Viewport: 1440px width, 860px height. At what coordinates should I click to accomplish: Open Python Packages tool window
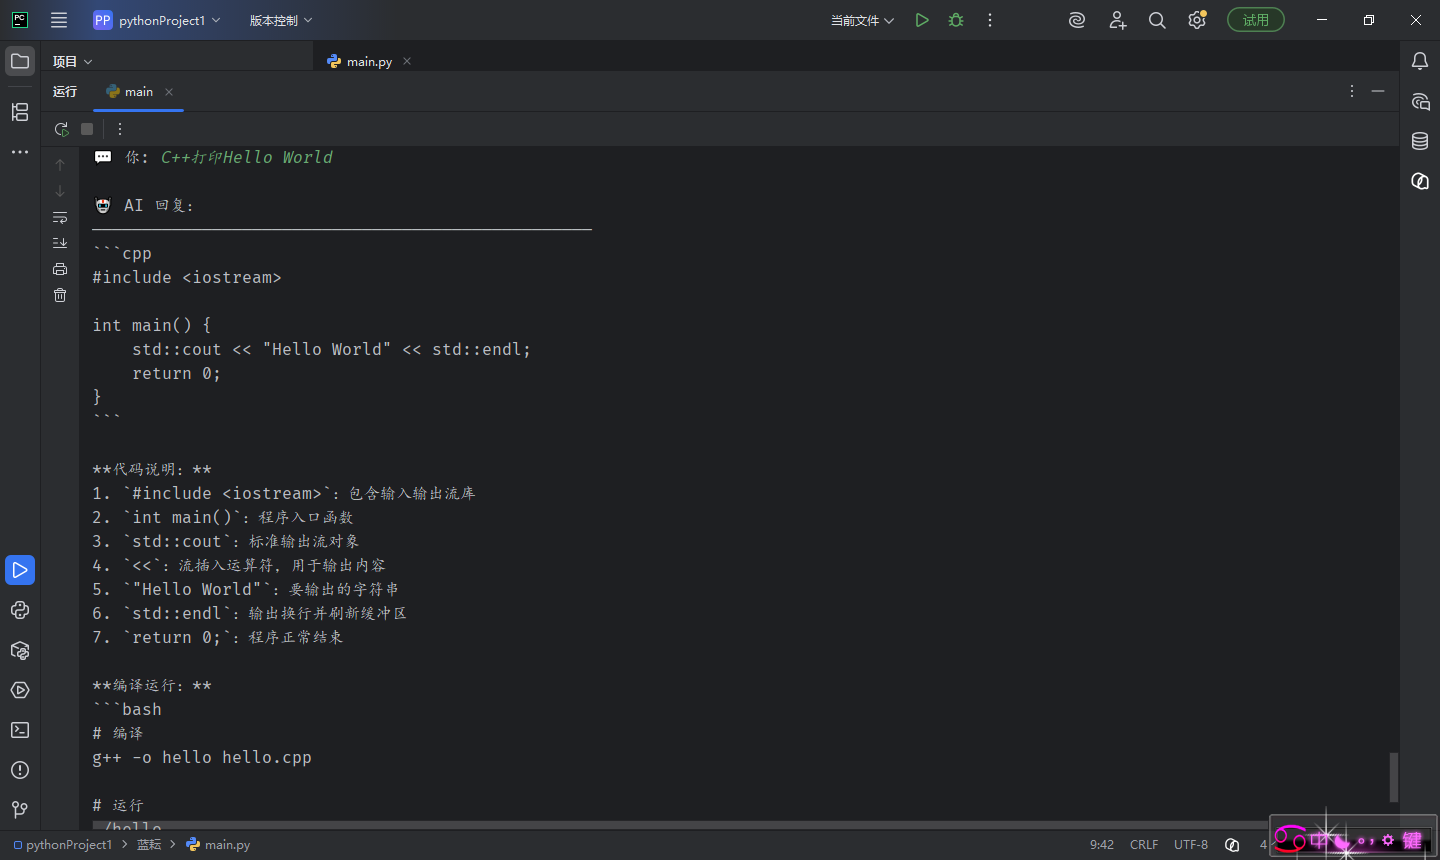(20, 650)
